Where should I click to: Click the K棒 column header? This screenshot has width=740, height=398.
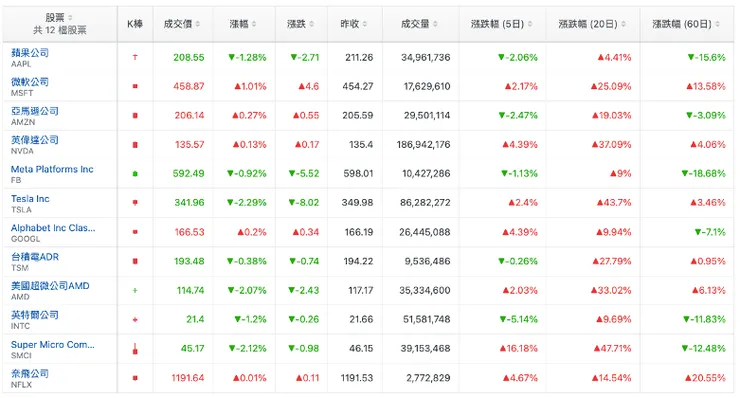tap(135, 24)
